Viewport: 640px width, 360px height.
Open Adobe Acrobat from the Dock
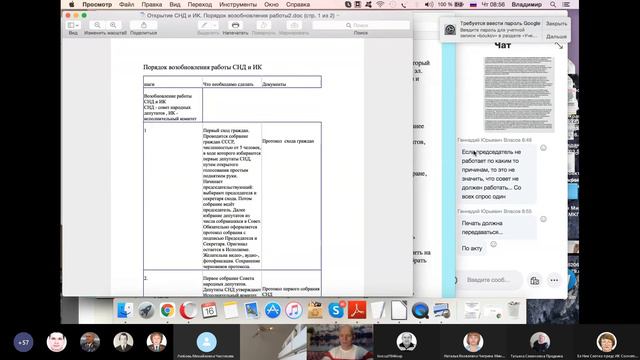coord(357,311)
